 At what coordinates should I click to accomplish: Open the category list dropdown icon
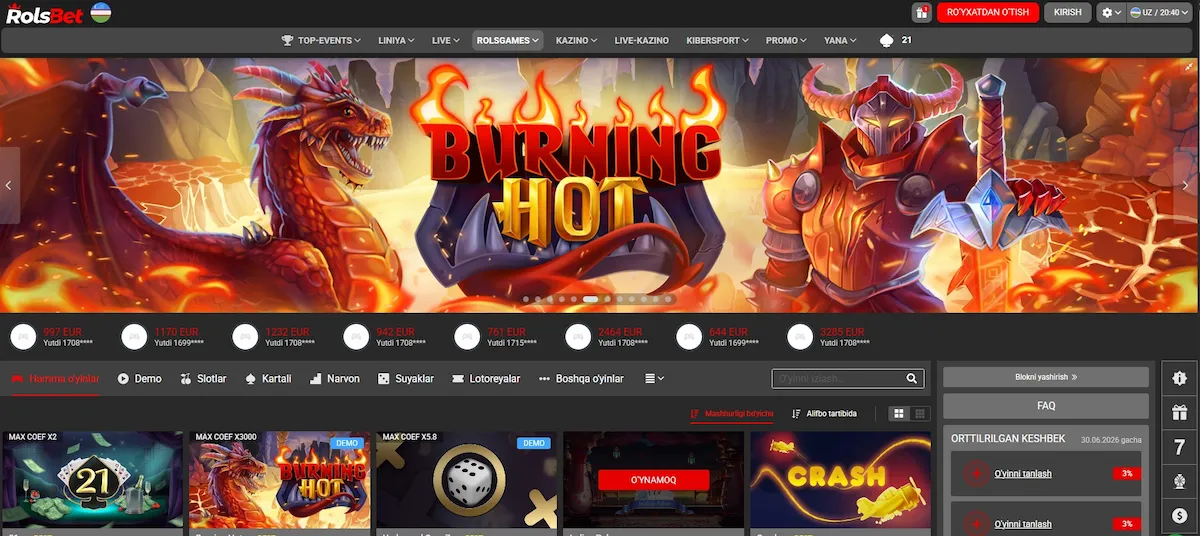(654, 379)
